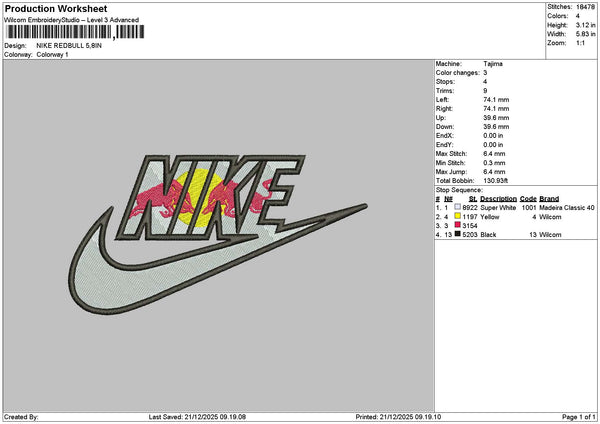Click the Zoom value '1:1'
This screenshot has width=600, height=424.
coord(580,43)
